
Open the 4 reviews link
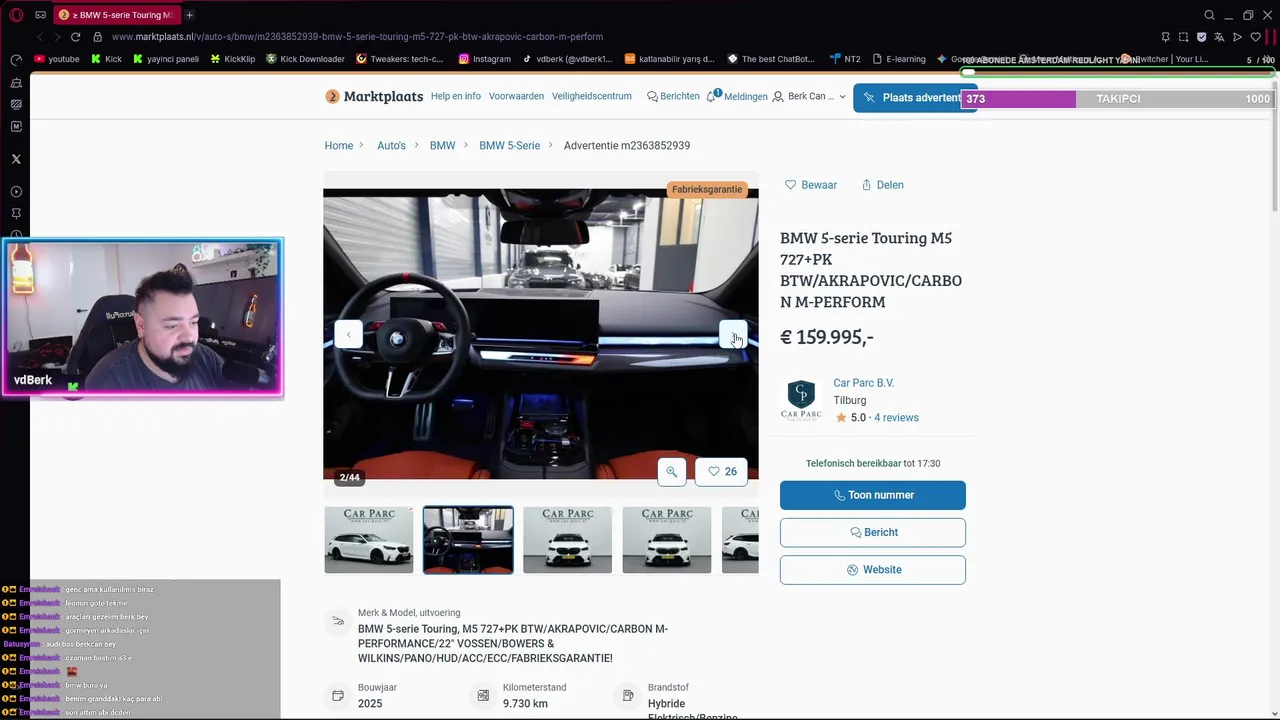tap(896, 418)
